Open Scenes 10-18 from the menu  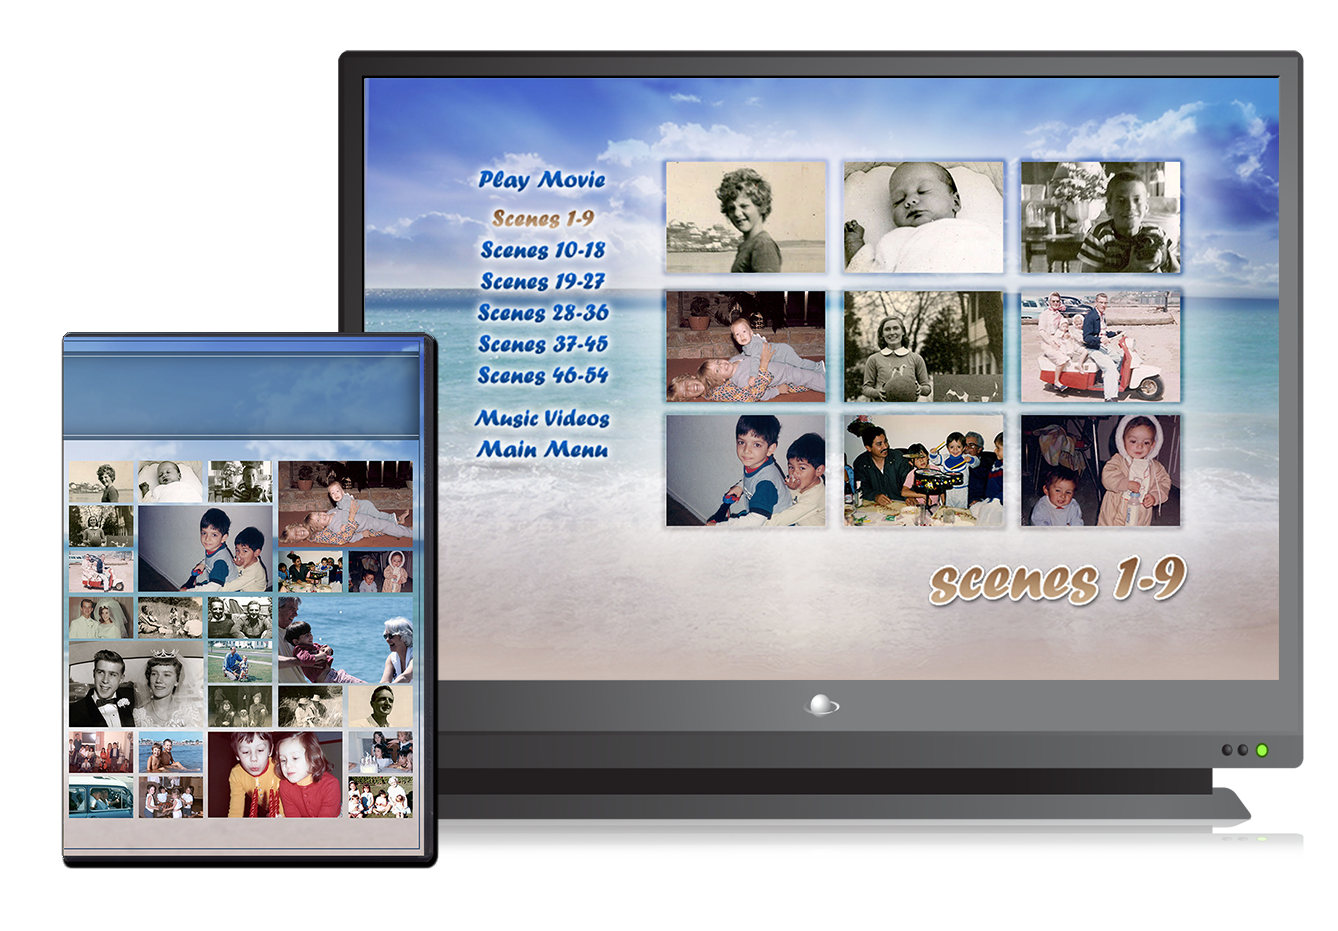pos(542,250)
